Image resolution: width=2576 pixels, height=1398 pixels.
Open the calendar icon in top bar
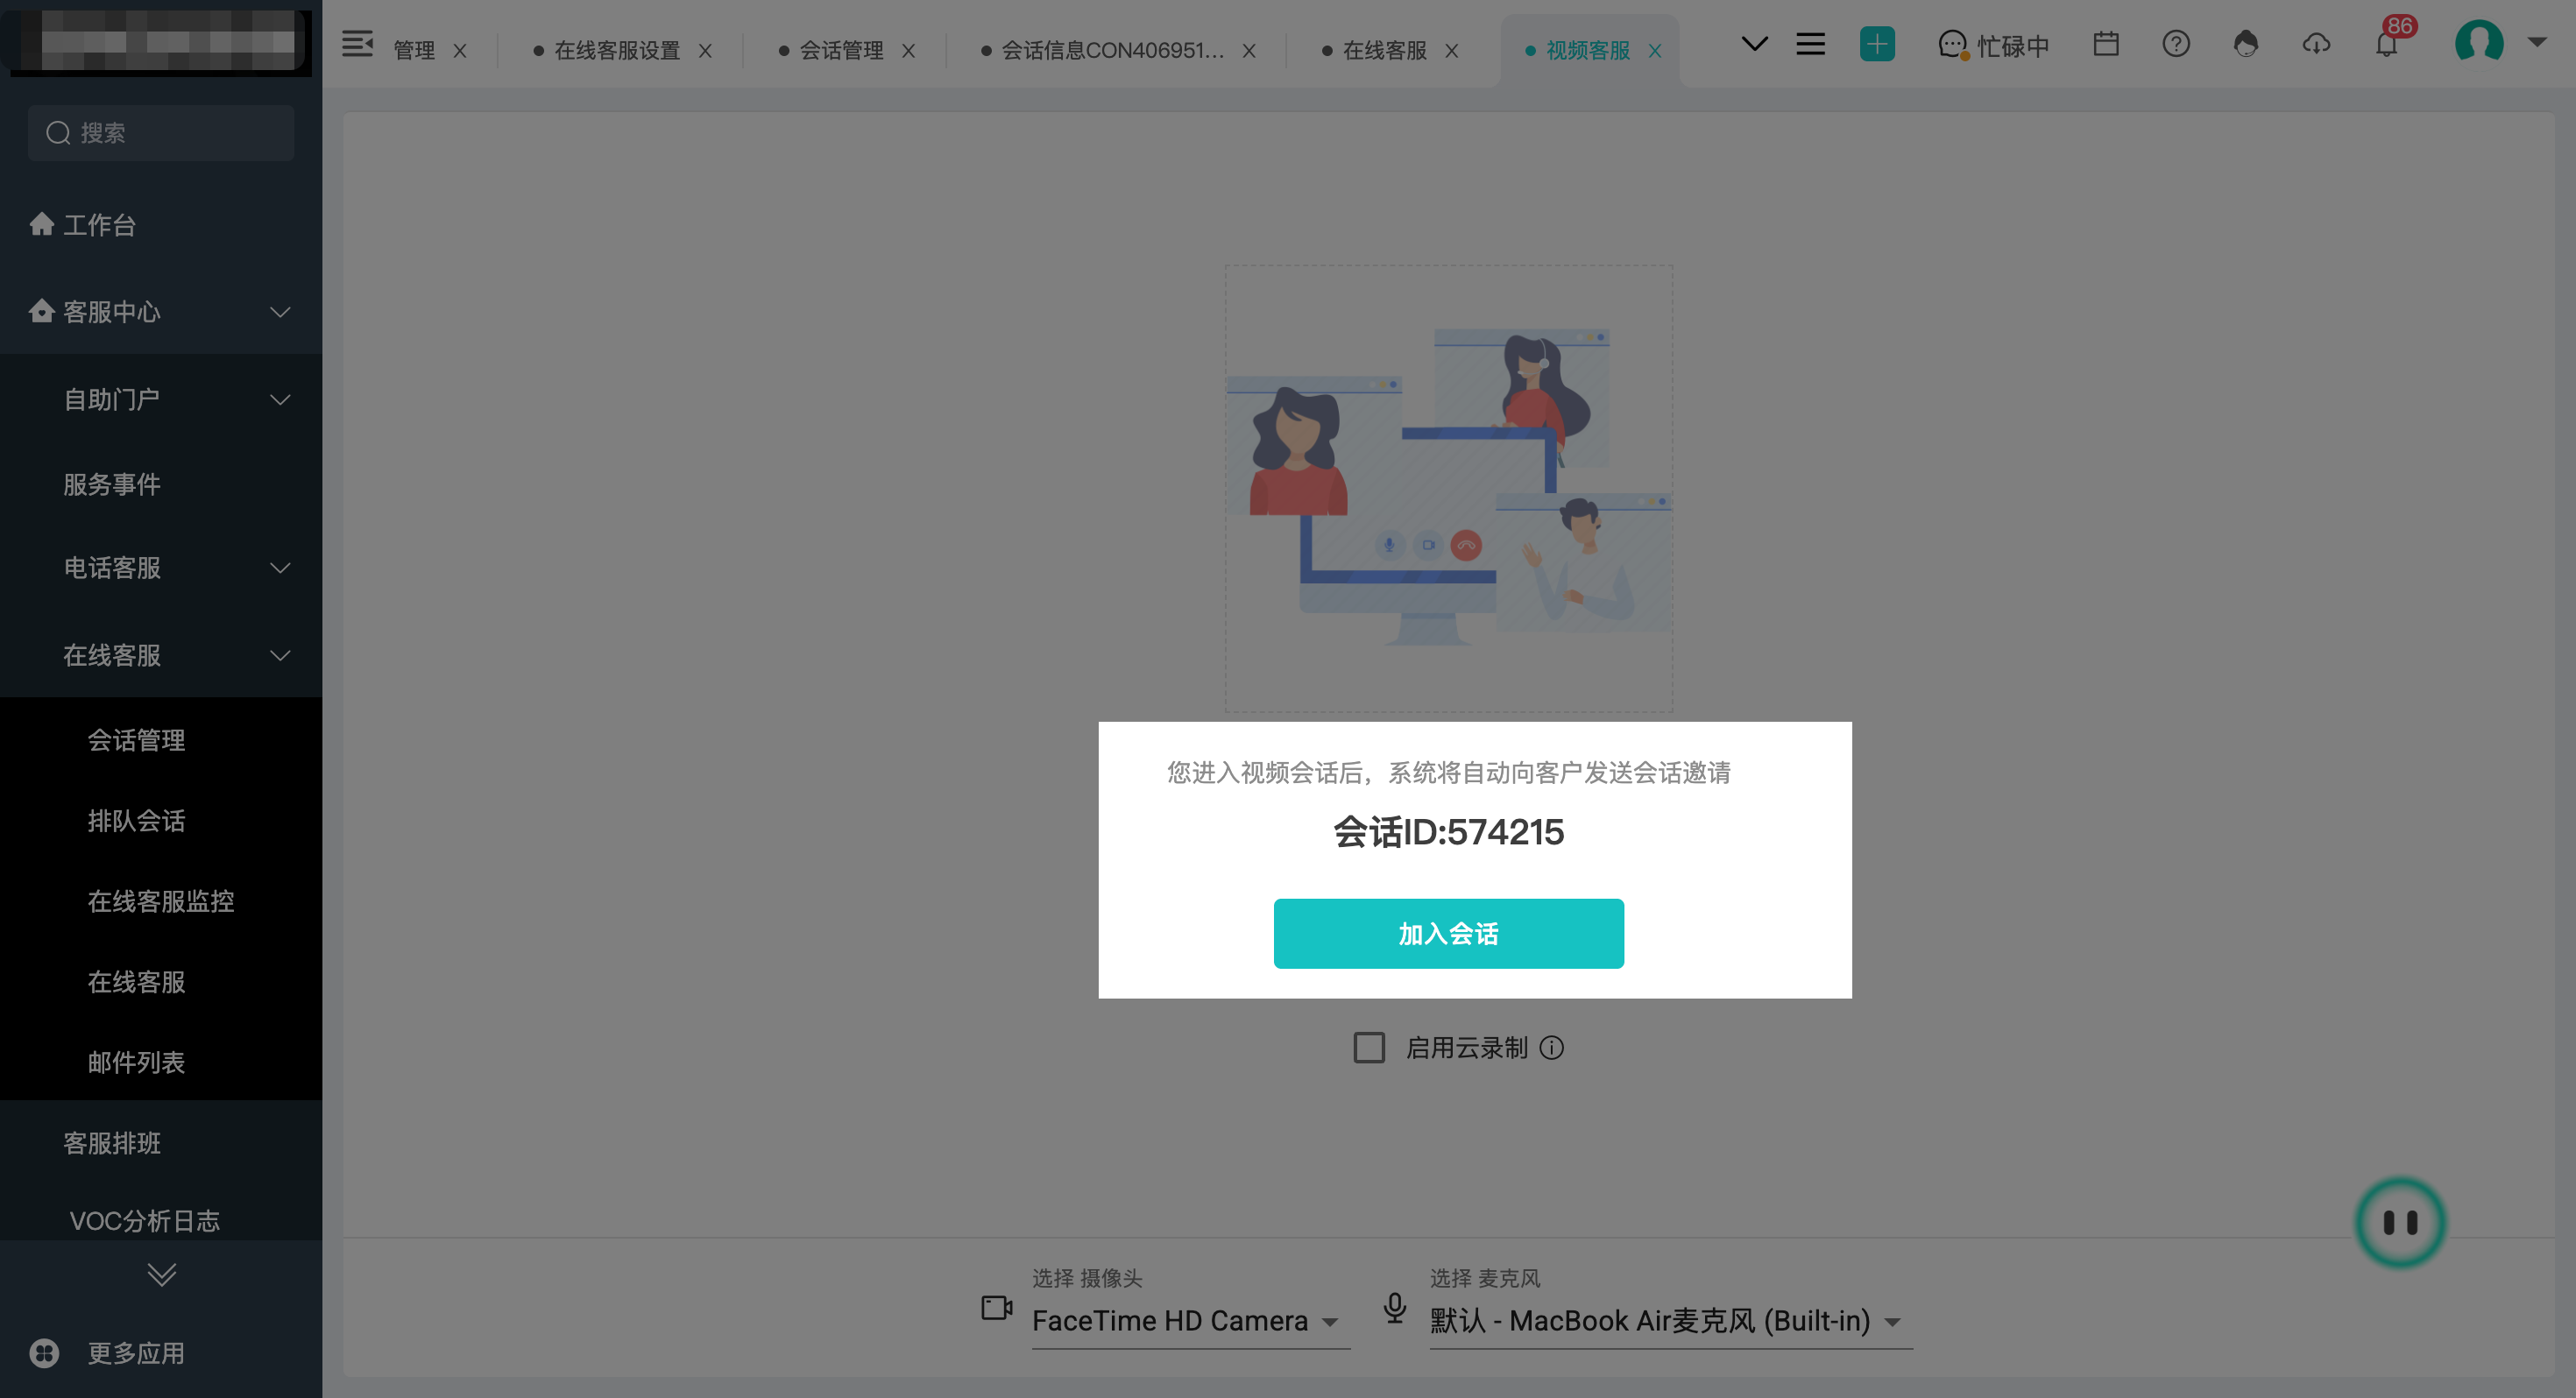click(2106, 44)
